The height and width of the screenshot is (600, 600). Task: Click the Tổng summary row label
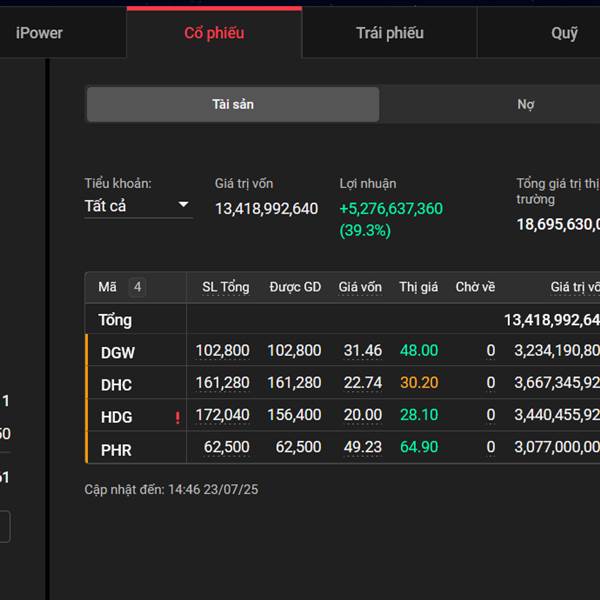[x=115, y=320]
